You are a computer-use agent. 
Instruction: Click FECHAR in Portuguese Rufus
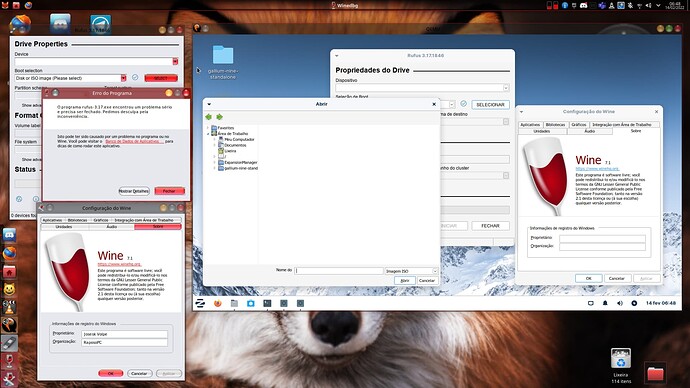pyautogui.click(x=490, y=226)
